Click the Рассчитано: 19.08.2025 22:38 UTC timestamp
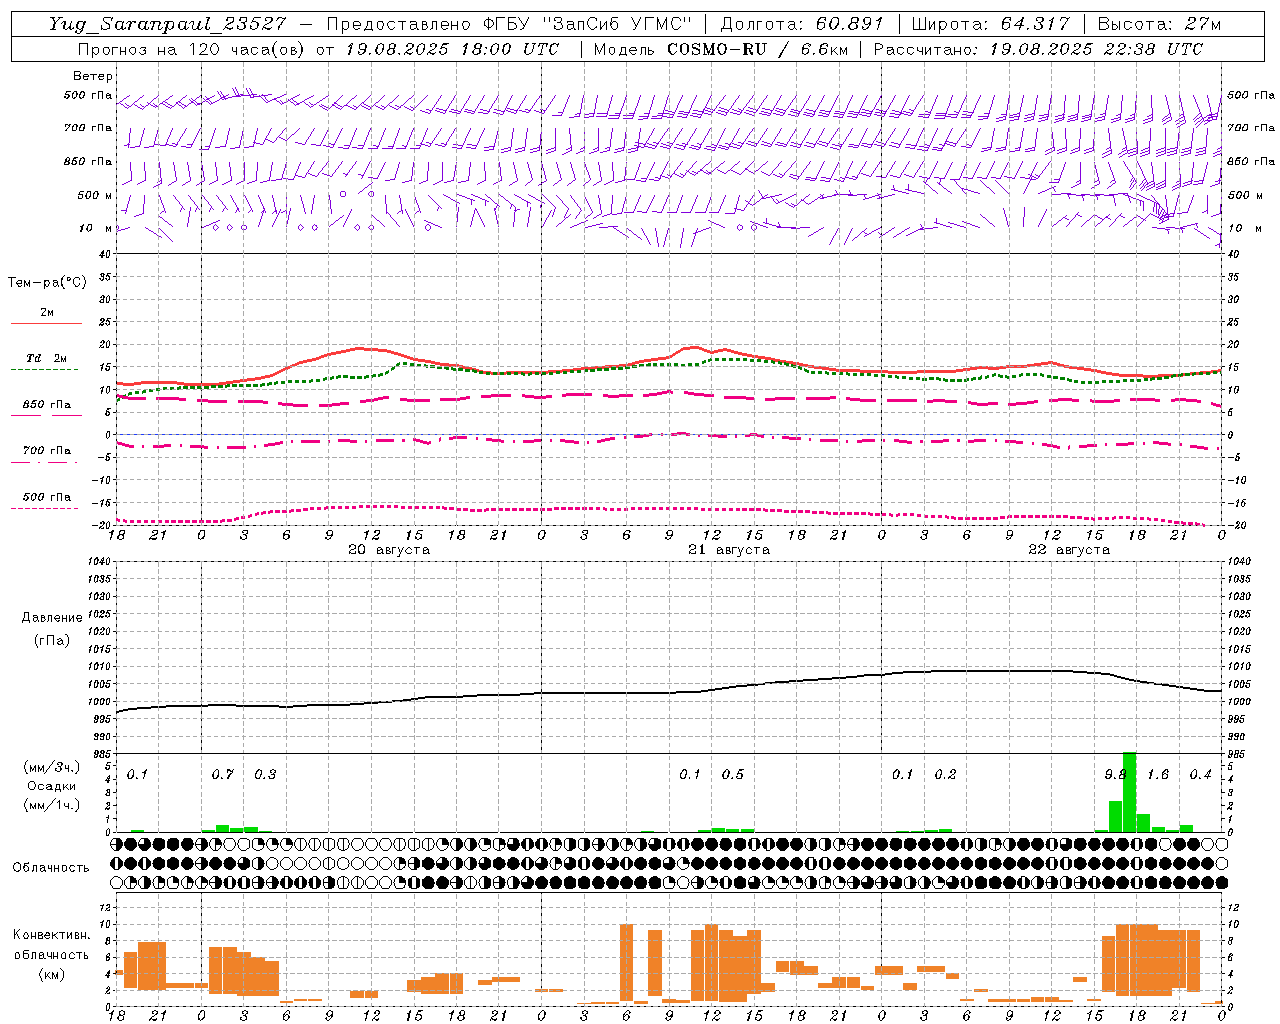Screen dimensions: 1280x1024 tap(1038, 49)
